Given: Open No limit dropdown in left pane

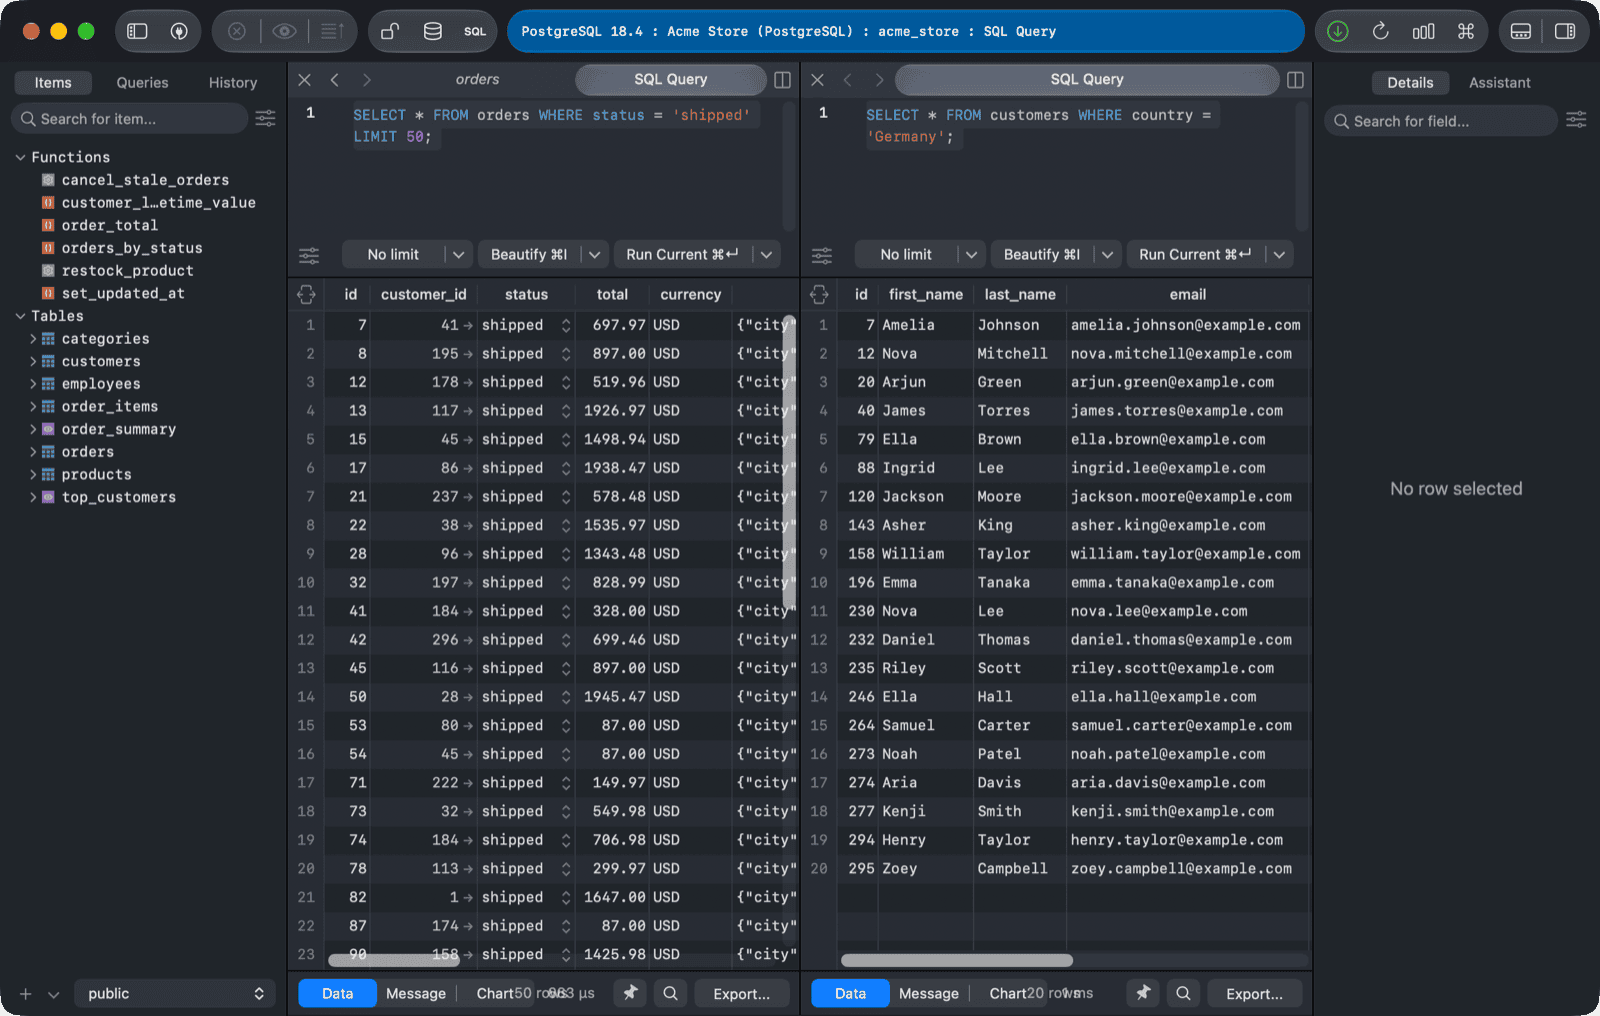Looking at the screenshot, I should pos(458,255).
